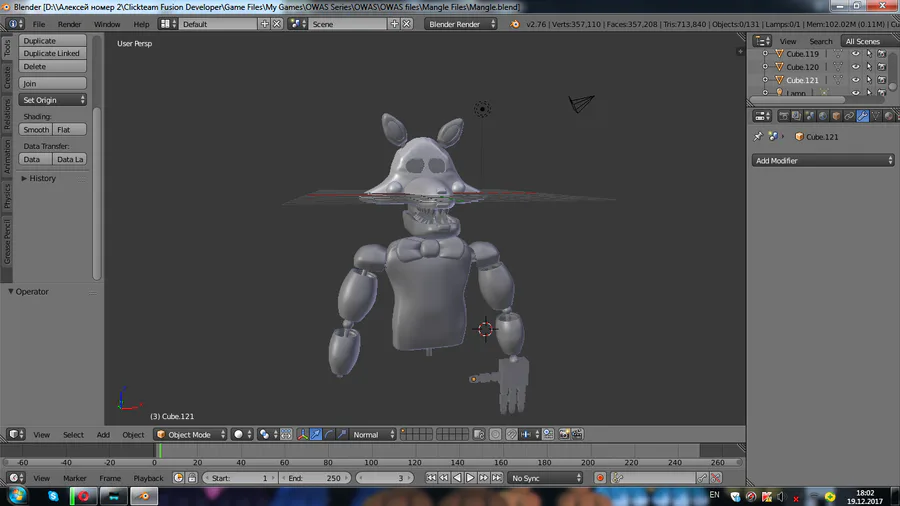Open the Modifiers wrench tab
Screen dimensions: 900x506
(x=862, y=116)
